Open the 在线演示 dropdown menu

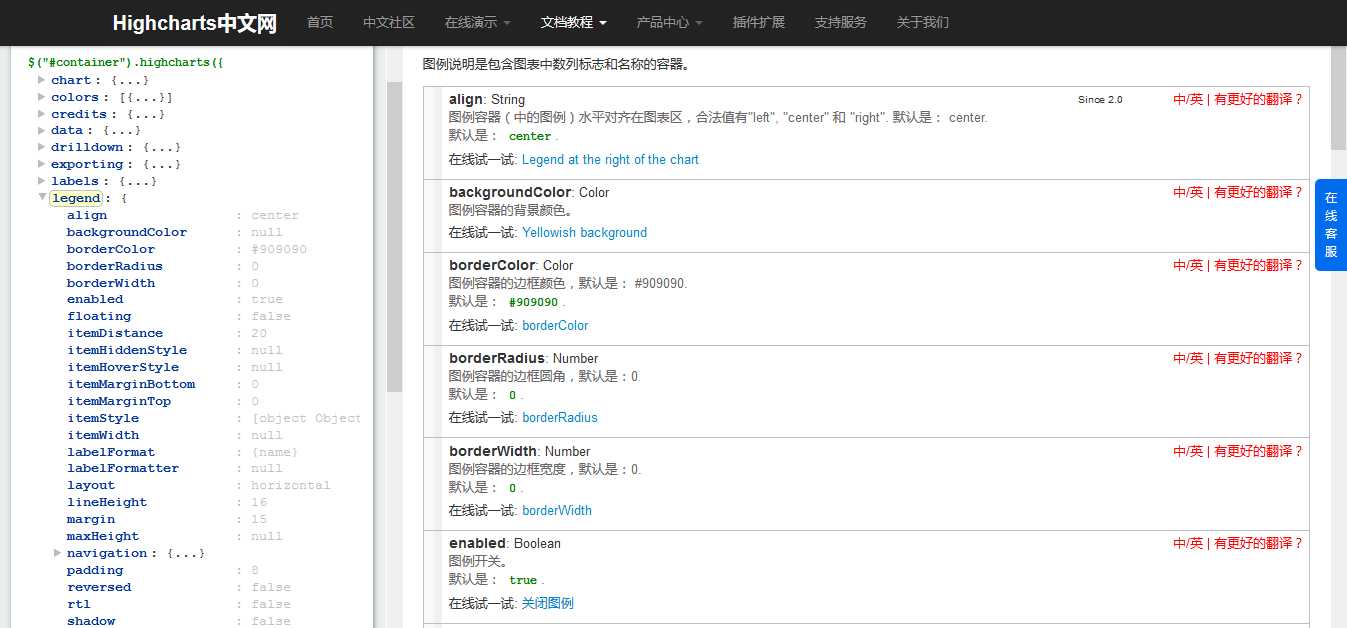pos(477,22)
